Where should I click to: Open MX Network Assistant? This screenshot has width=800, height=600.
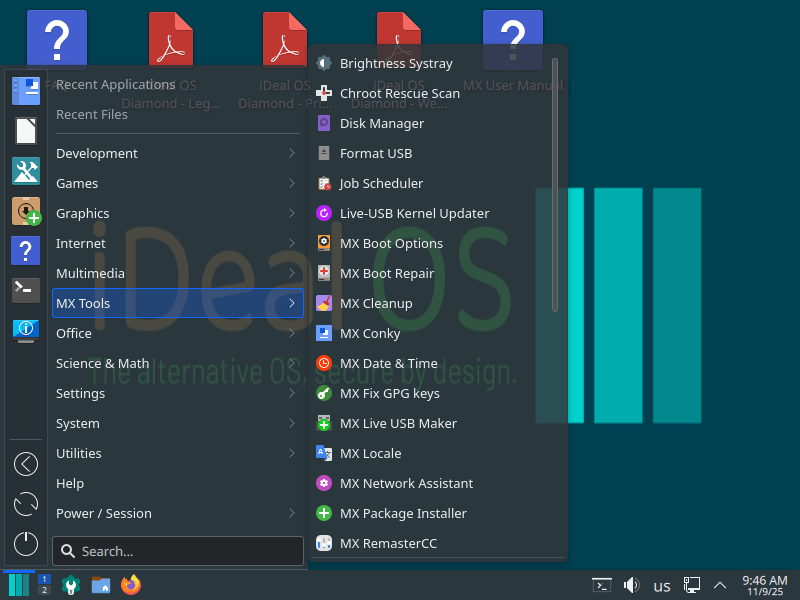(x=405, y=483)
